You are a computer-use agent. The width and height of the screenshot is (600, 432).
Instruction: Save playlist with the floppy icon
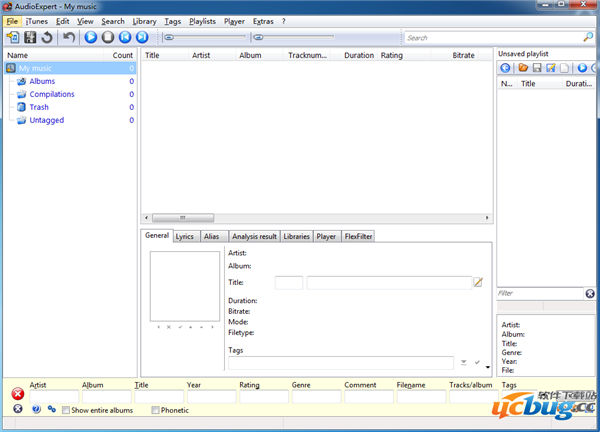click(537, 68)
